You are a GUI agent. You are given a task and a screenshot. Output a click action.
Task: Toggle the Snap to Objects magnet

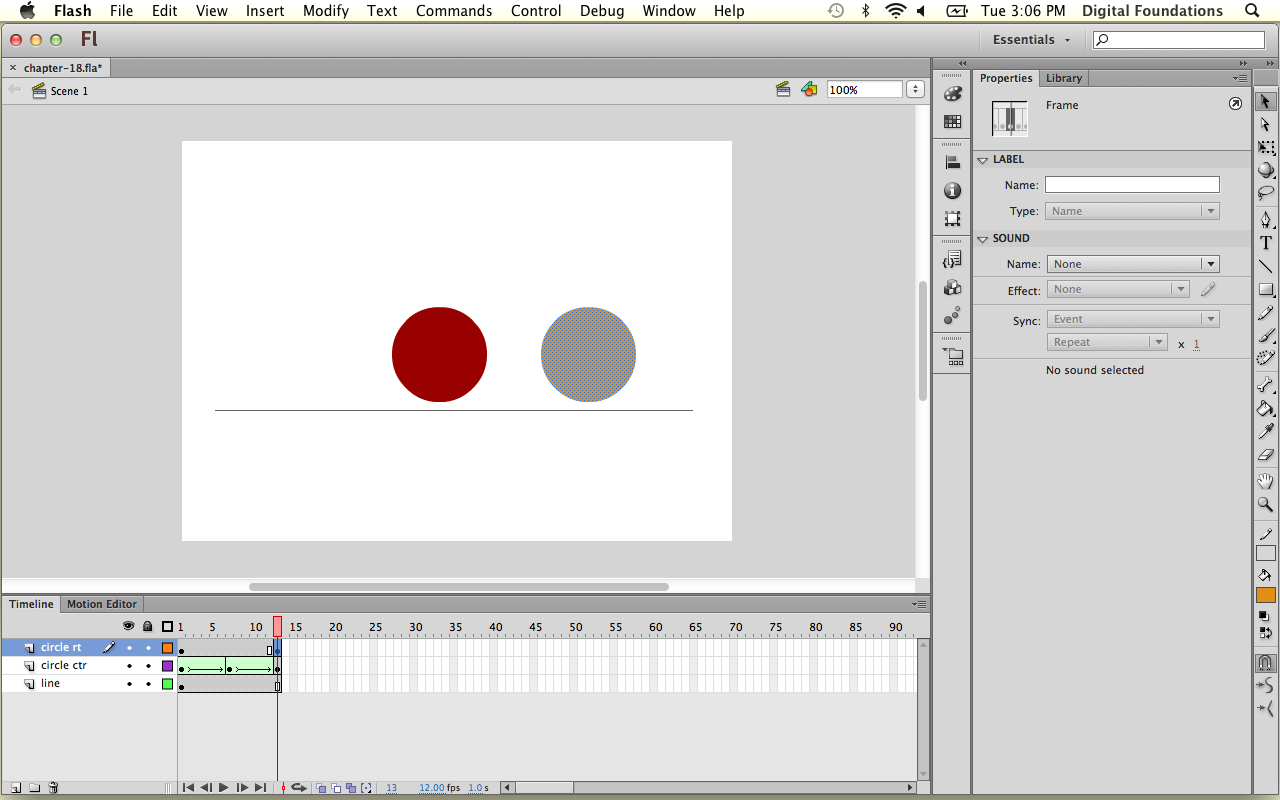tap(1266, 663)
